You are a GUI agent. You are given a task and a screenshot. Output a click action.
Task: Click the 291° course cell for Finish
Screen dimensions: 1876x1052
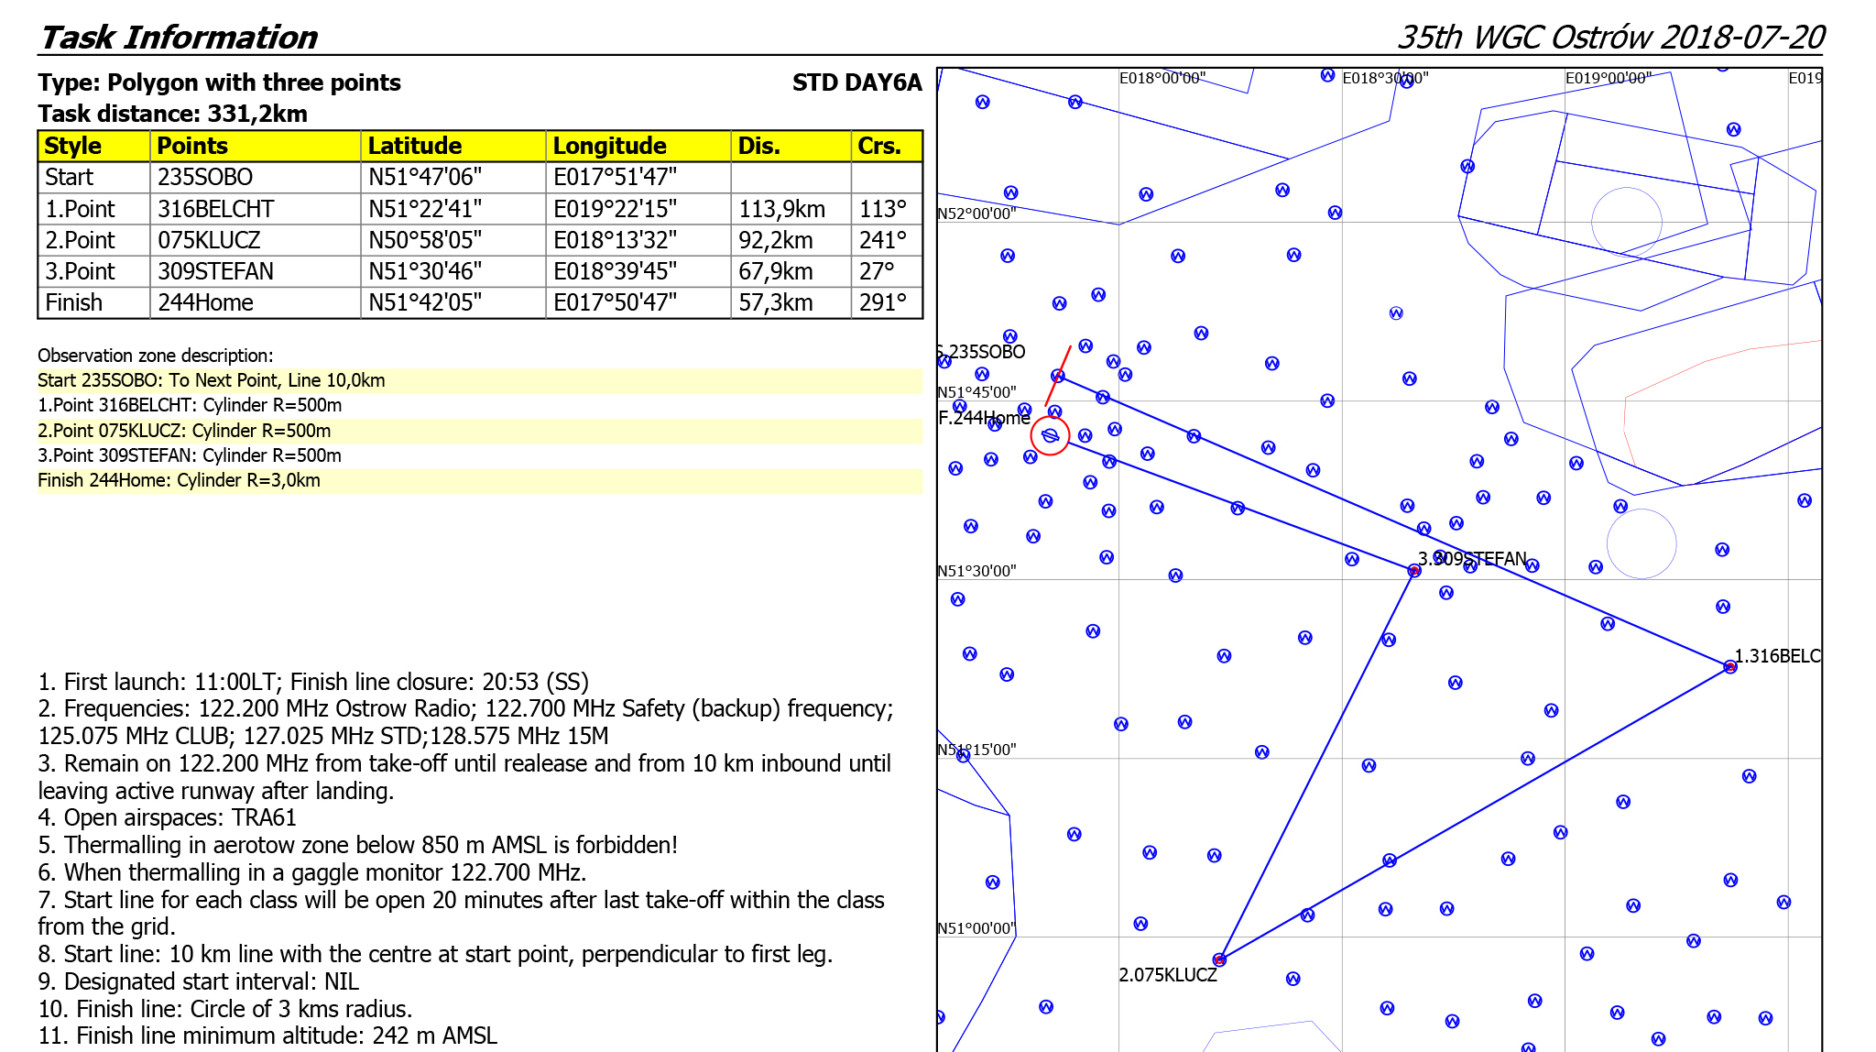point(882,303)
